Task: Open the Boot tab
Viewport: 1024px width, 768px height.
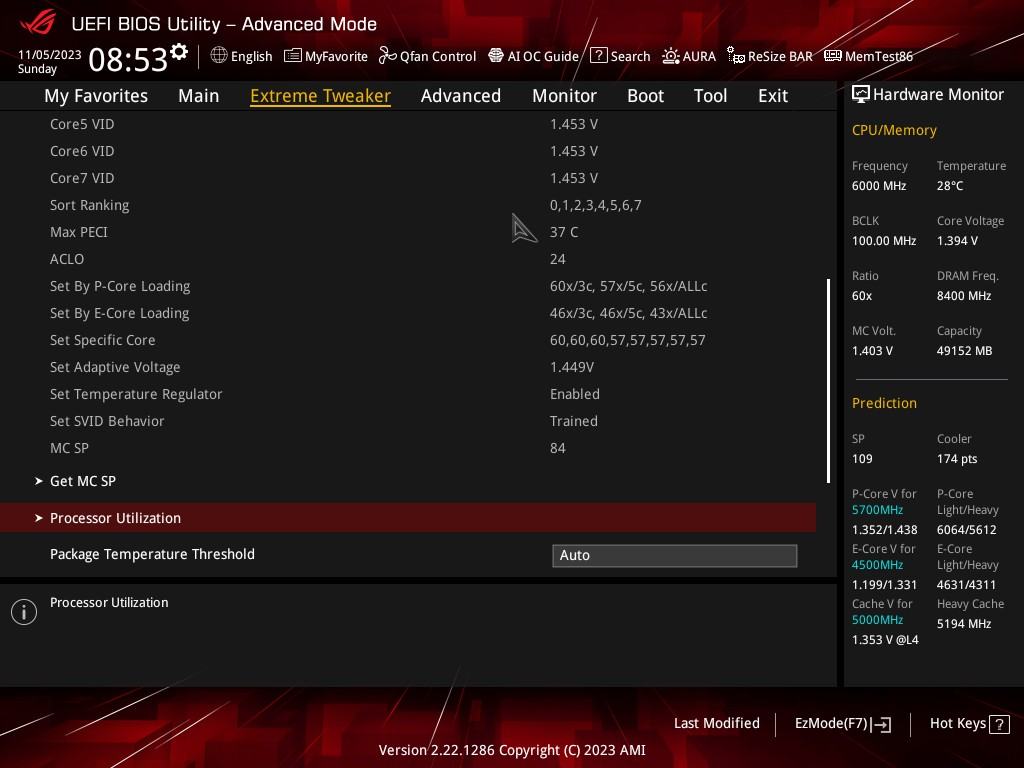Action: point(645,95)
